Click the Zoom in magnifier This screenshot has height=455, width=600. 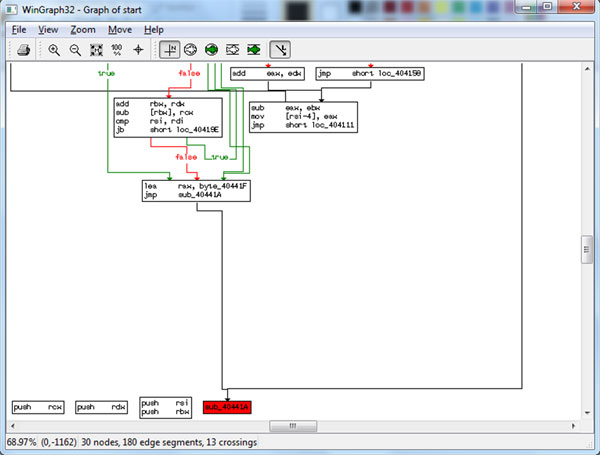click(x=54, y=50)
